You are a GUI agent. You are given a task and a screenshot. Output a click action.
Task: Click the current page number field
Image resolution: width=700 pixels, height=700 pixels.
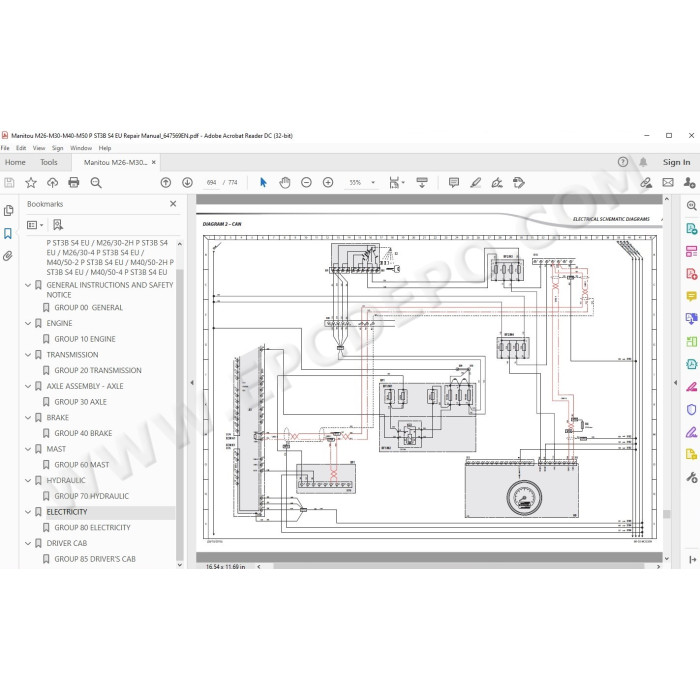coord(212,183)
